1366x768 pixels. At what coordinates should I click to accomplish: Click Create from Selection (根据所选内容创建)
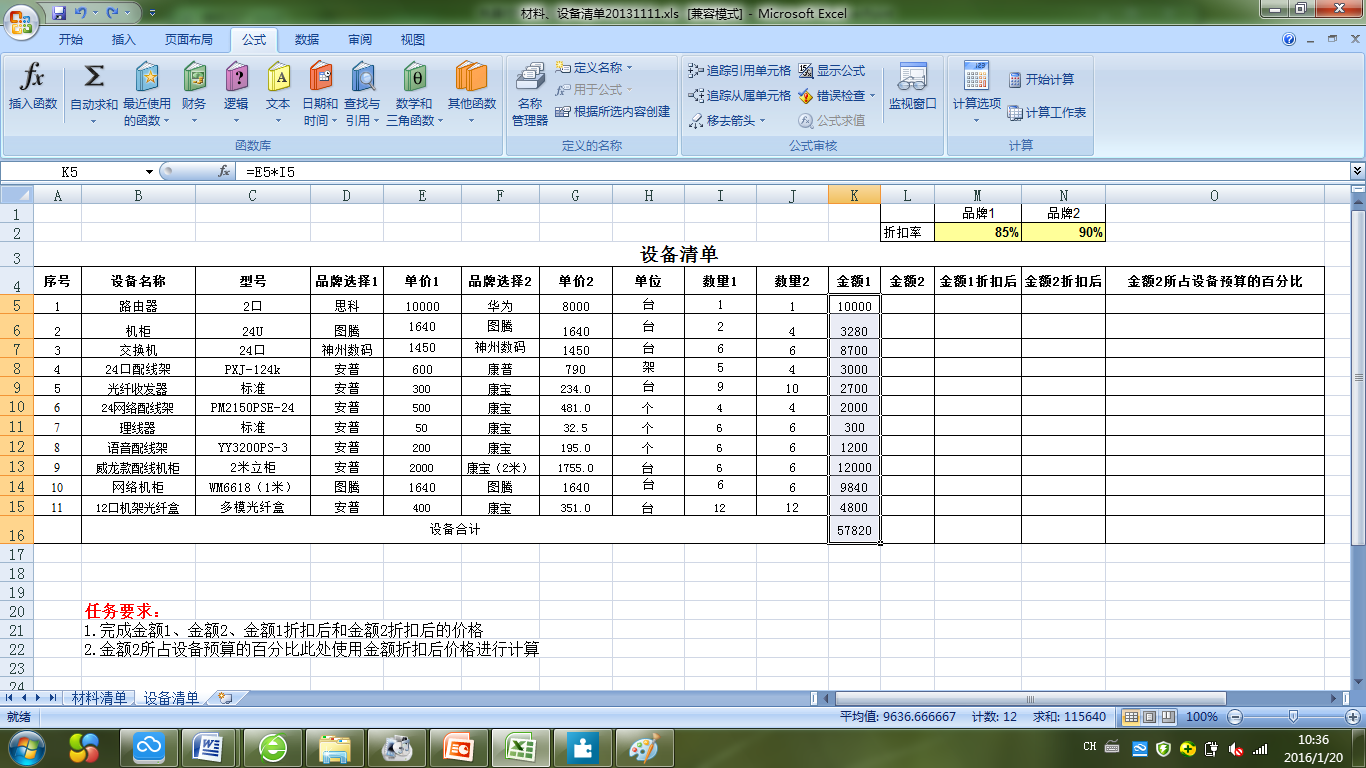pyautogui.click(x=613, y=112)
